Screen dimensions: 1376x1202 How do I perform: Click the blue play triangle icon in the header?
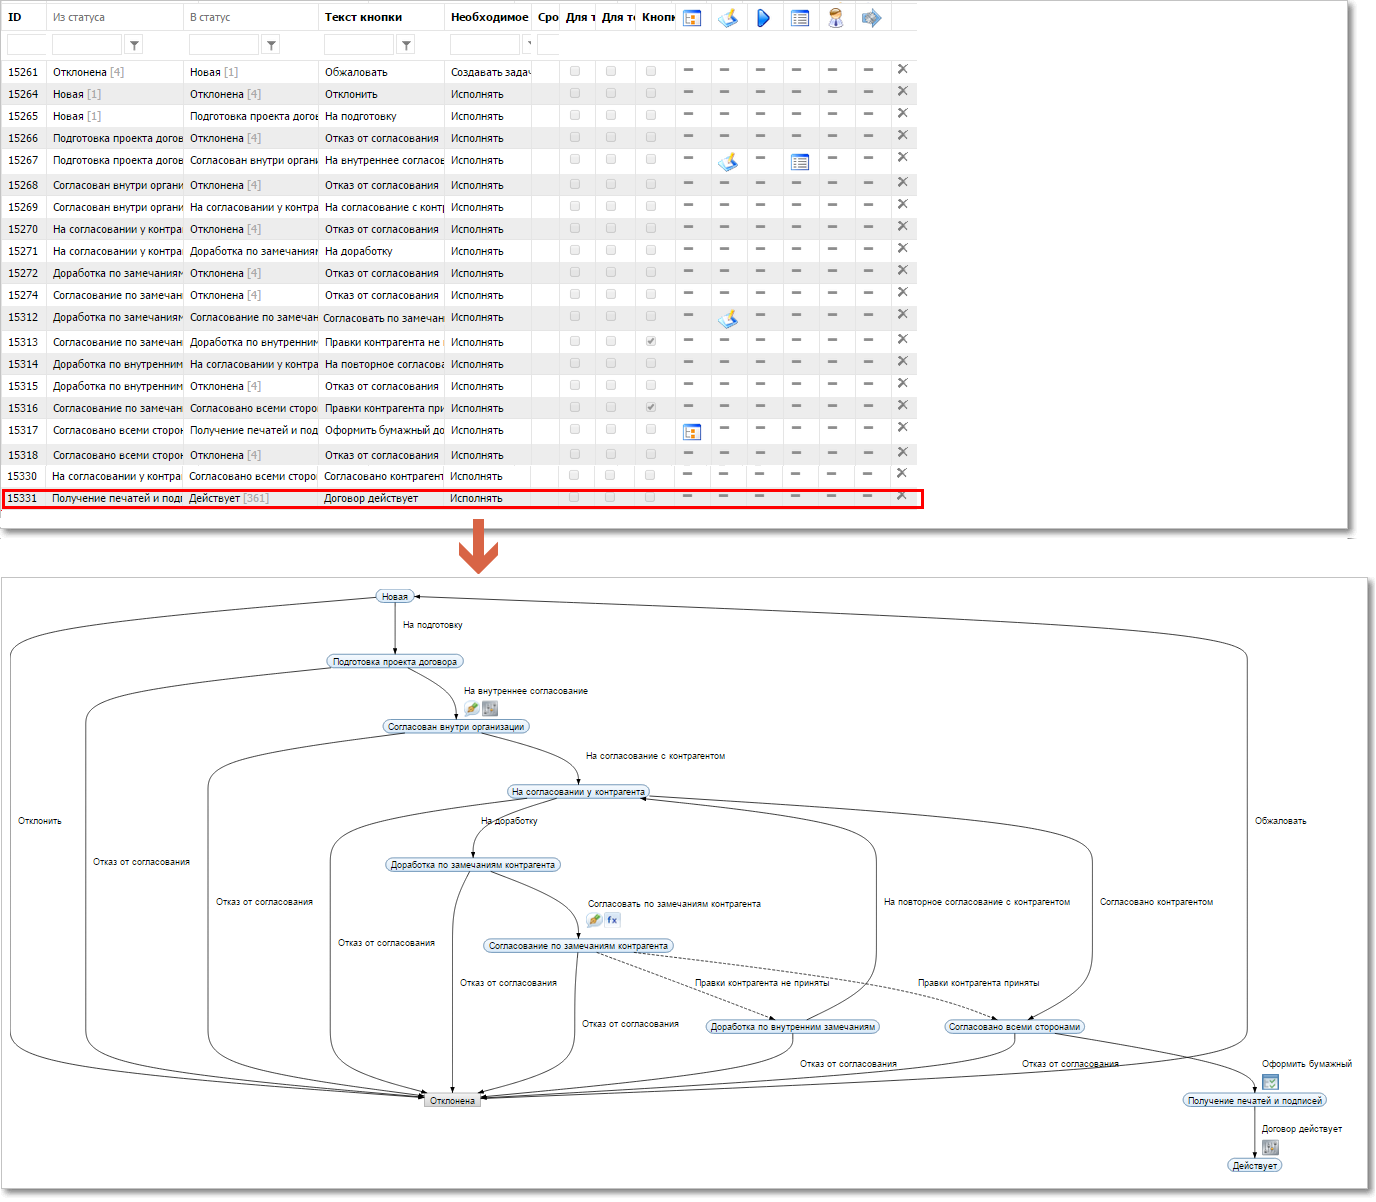click(x=764, y=18)
